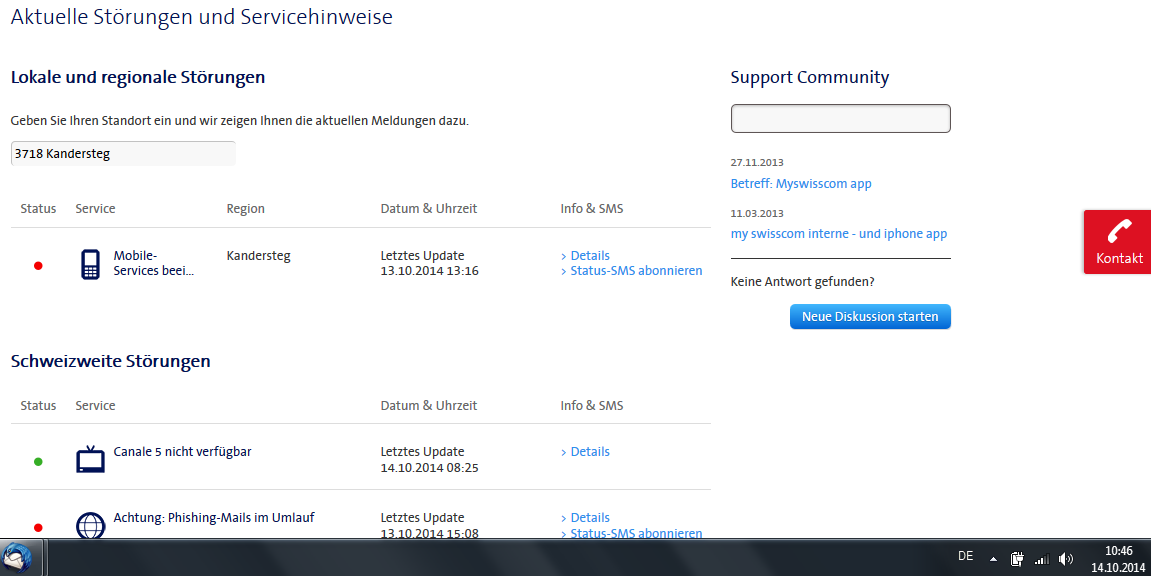This screenshot has height=576, width=1151.
Task: Click the mobile phone service icon
Action: pos(90,264)
